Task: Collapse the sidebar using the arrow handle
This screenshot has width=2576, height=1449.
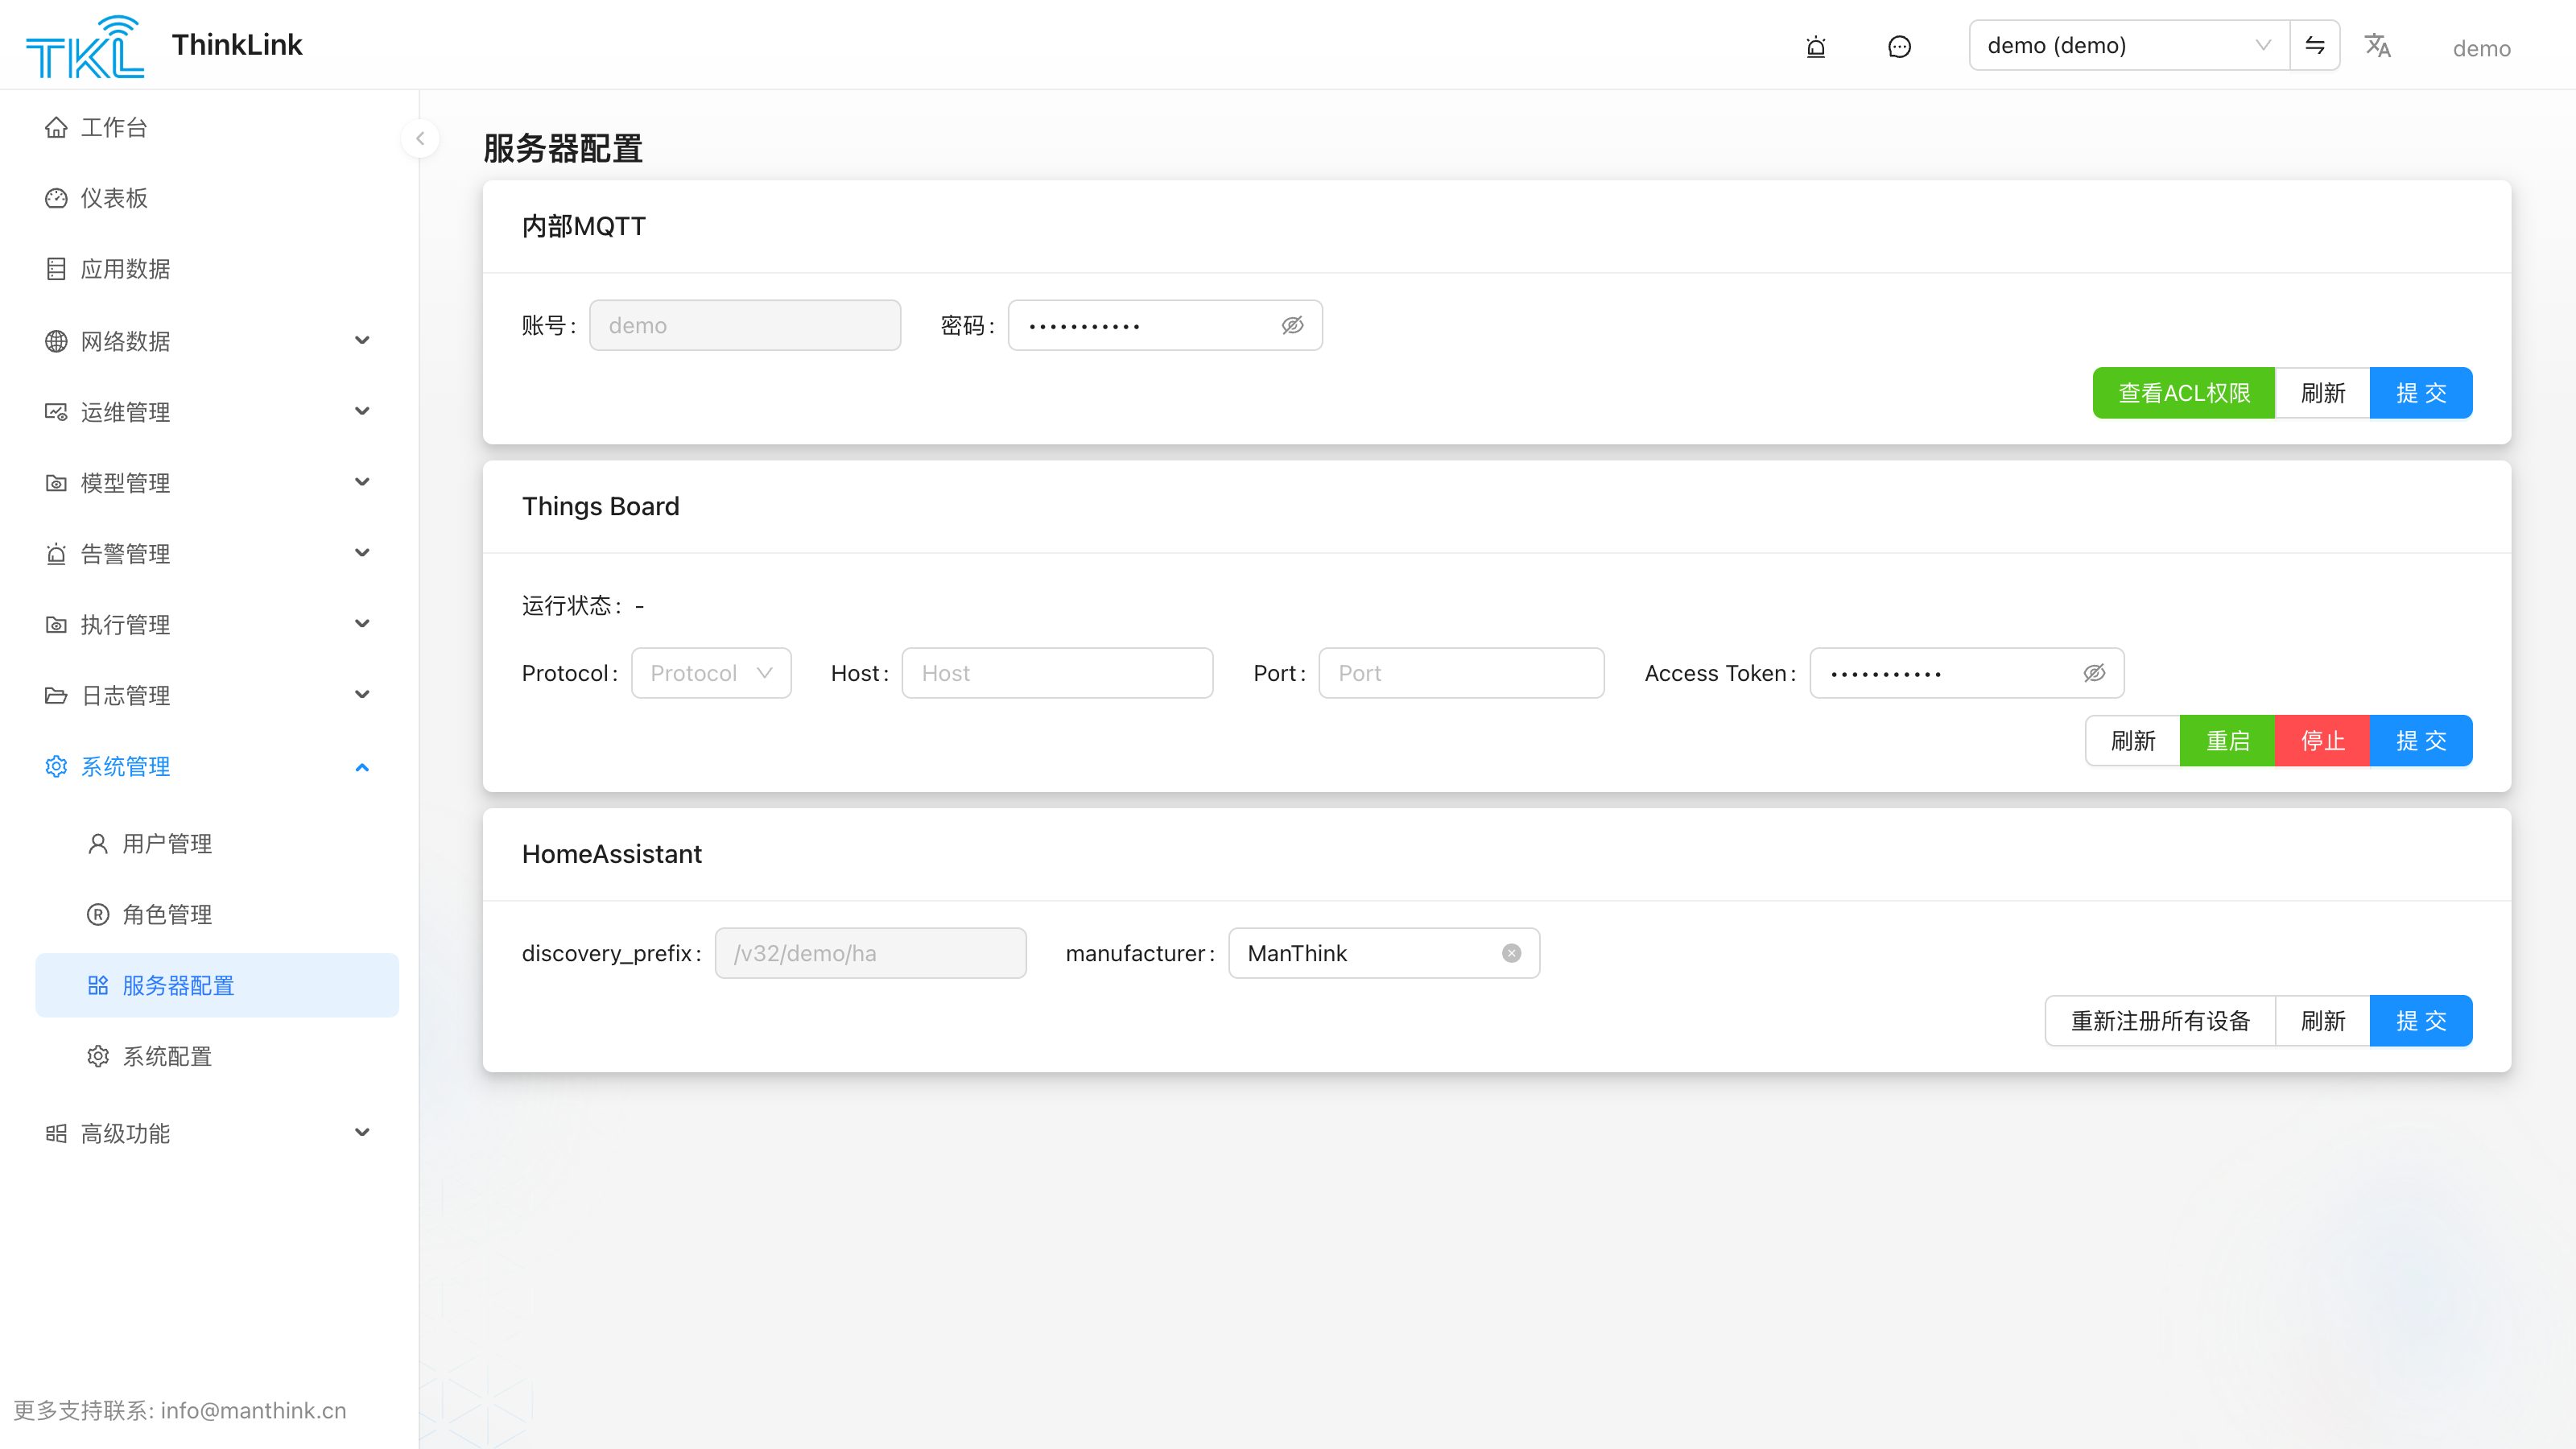Action: [420, 139]
